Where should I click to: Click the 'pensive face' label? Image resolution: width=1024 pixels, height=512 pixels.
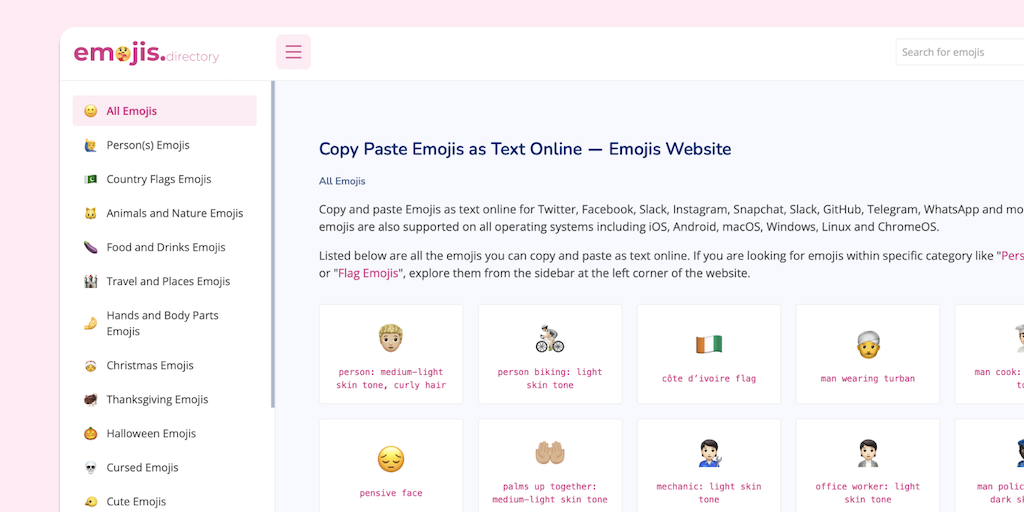391,493
